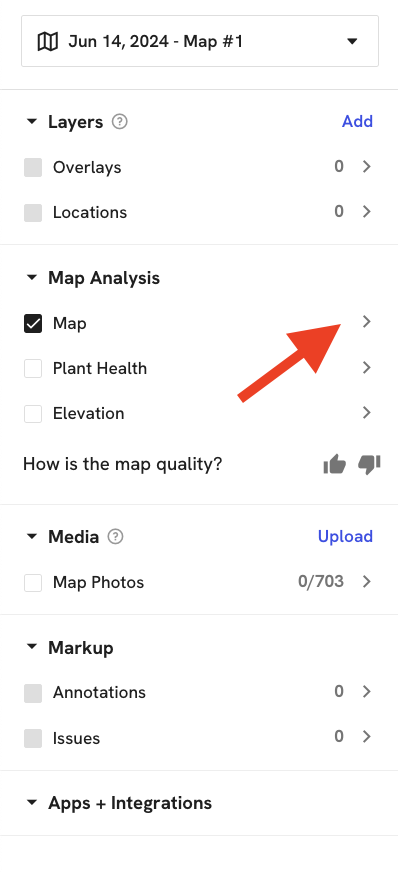Click the map icon in date selector
This screenshot has width=398, height=872.
pyautogui.click(x=48, y=41)
